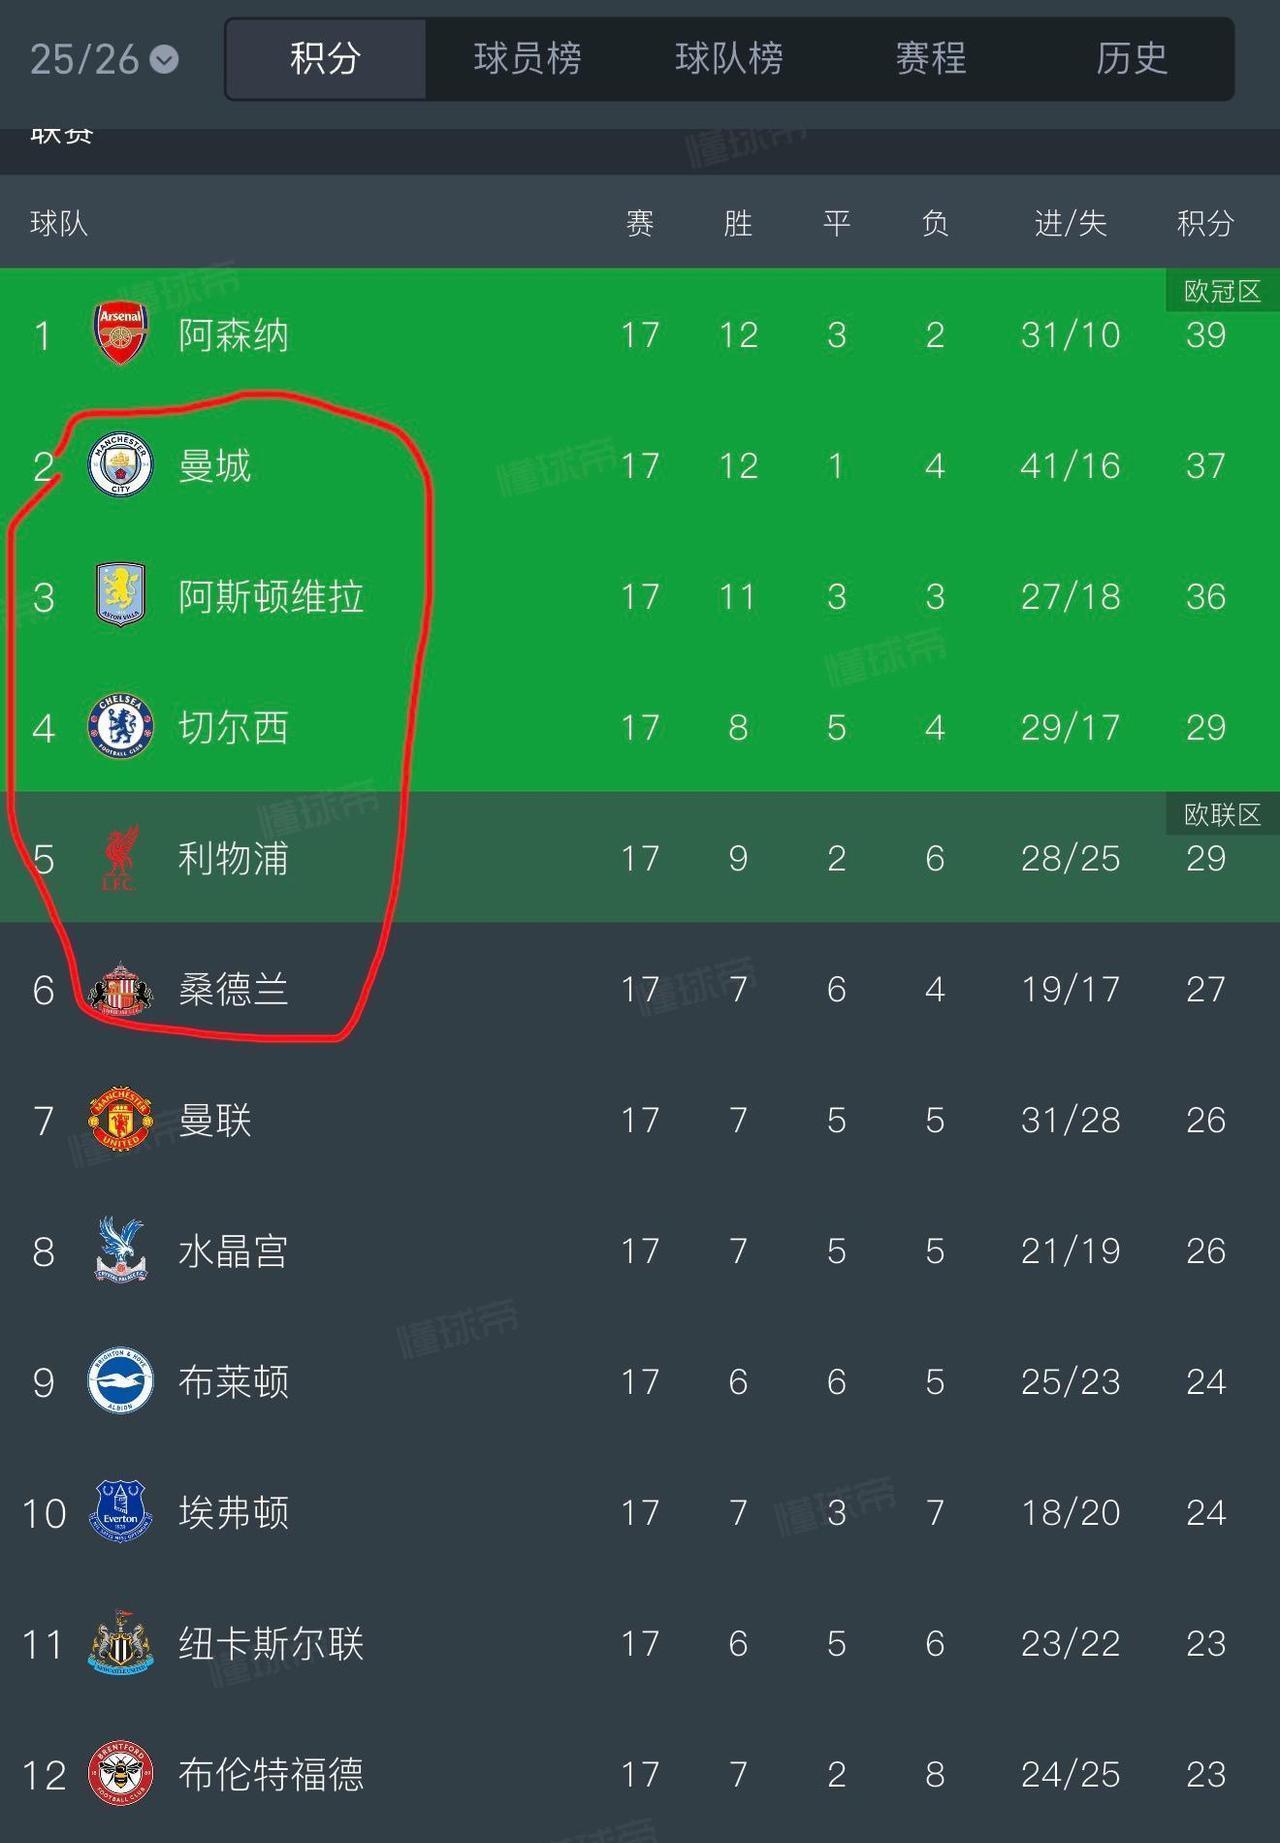Select the team name 利物浦
Image resolution: width=1280 pixels, height=1843 pixels.
tap(235, 858)
